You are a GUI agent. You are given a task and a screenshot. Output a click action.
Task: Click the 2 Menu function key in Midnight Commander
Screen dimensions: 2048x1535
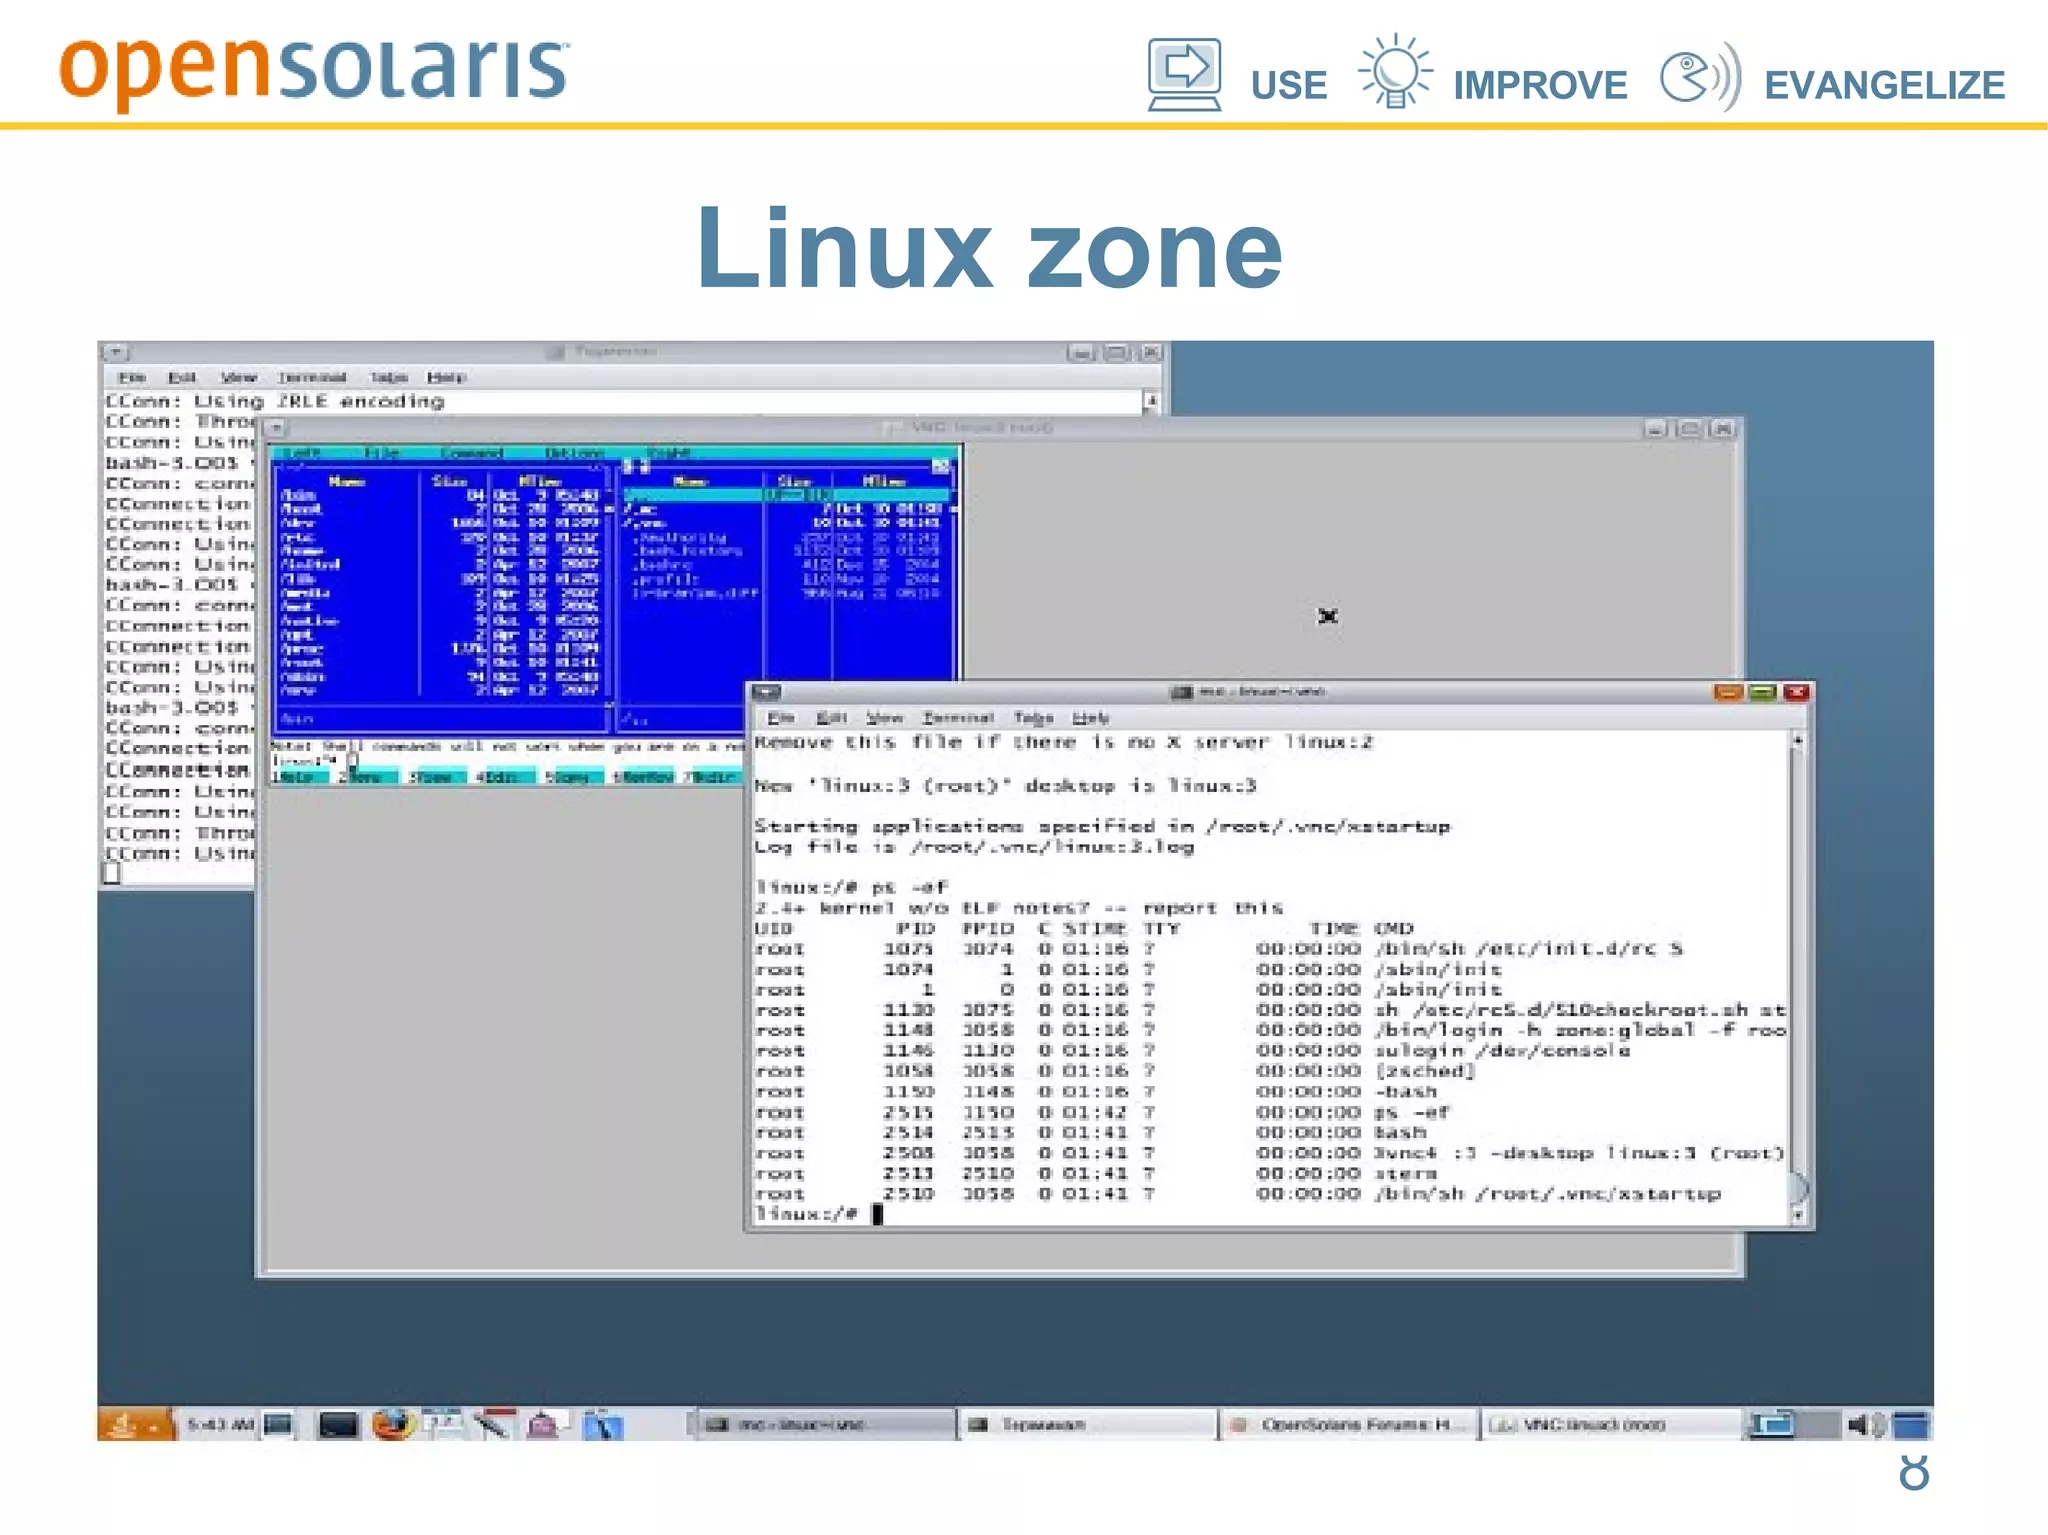pyautogui.click(x=367, y=777)
